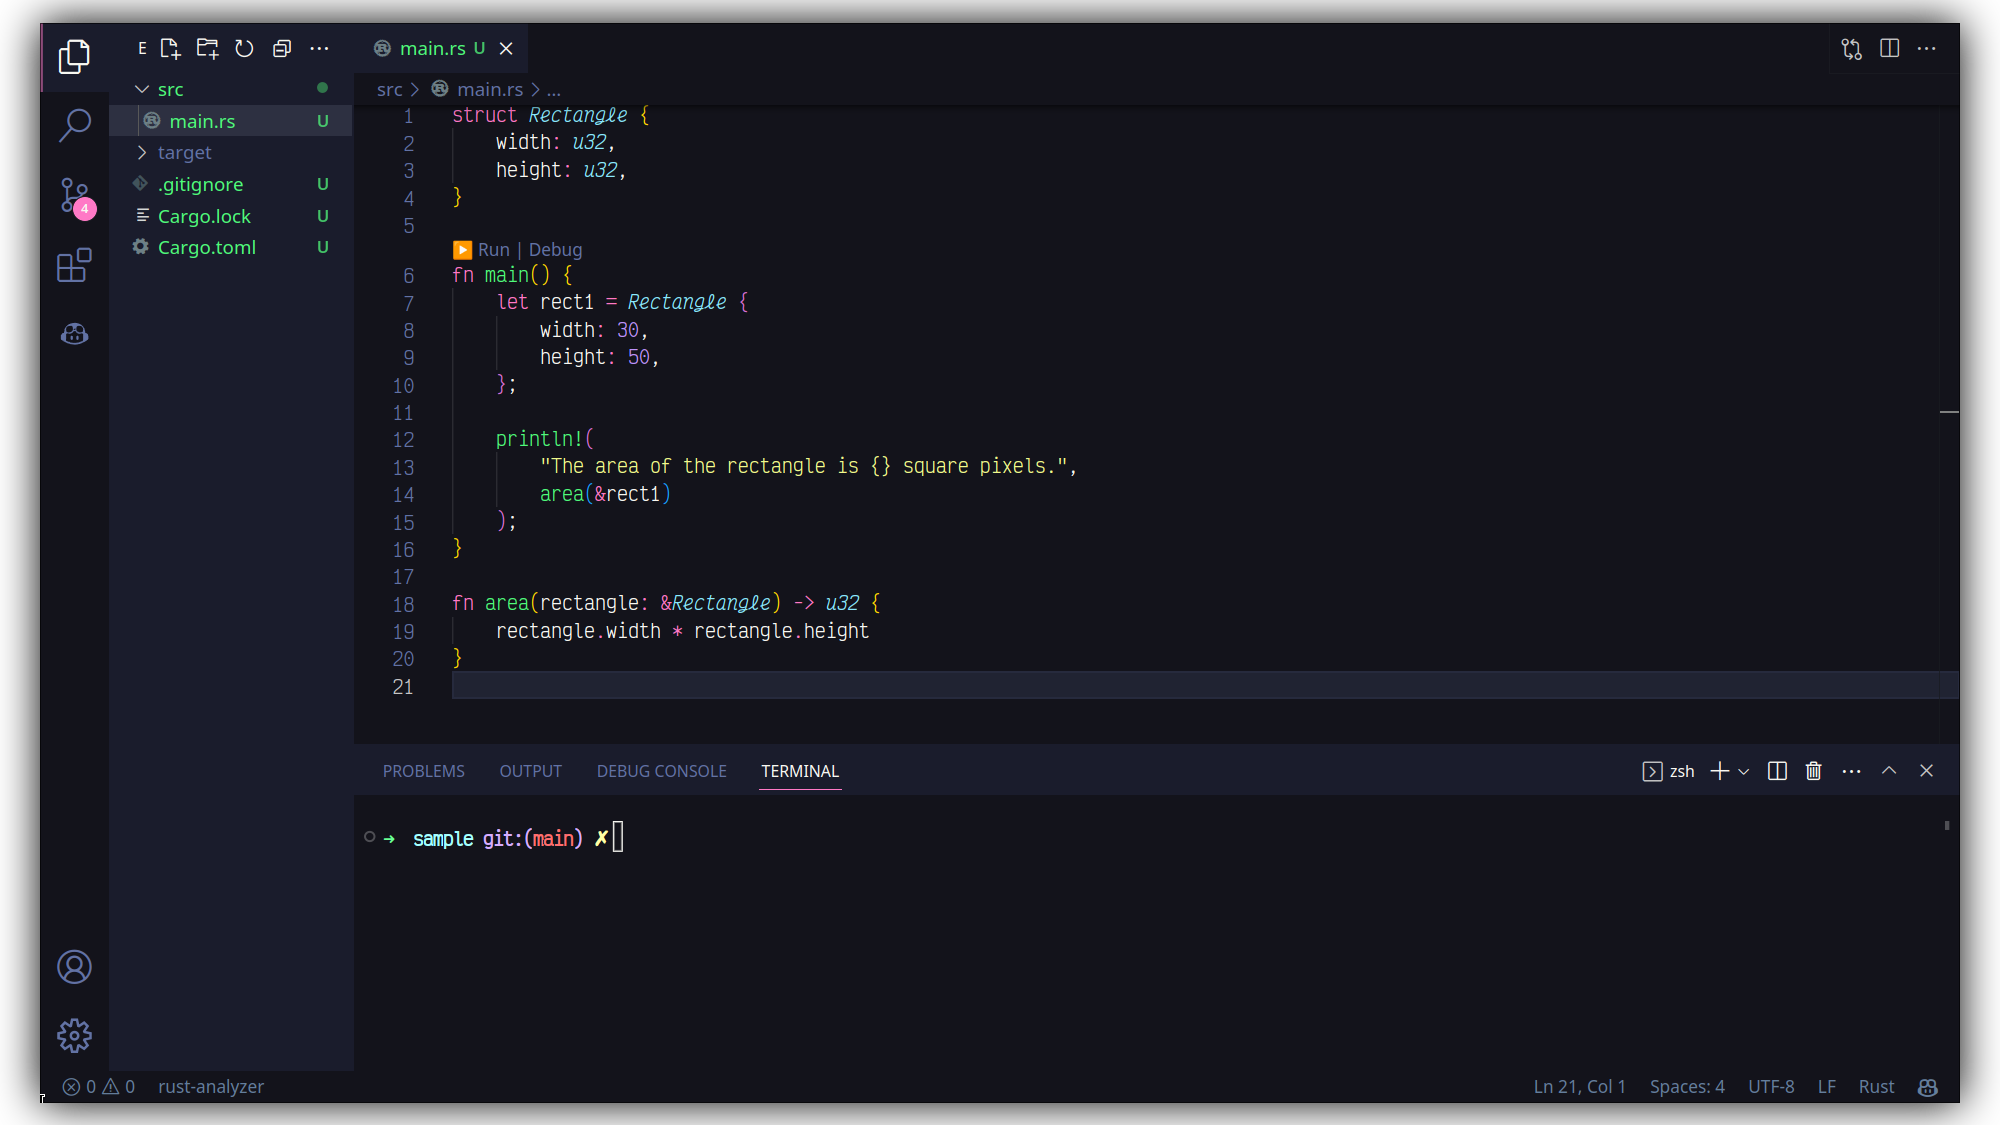Kill terminal with trash icon

coord(1813,771)
